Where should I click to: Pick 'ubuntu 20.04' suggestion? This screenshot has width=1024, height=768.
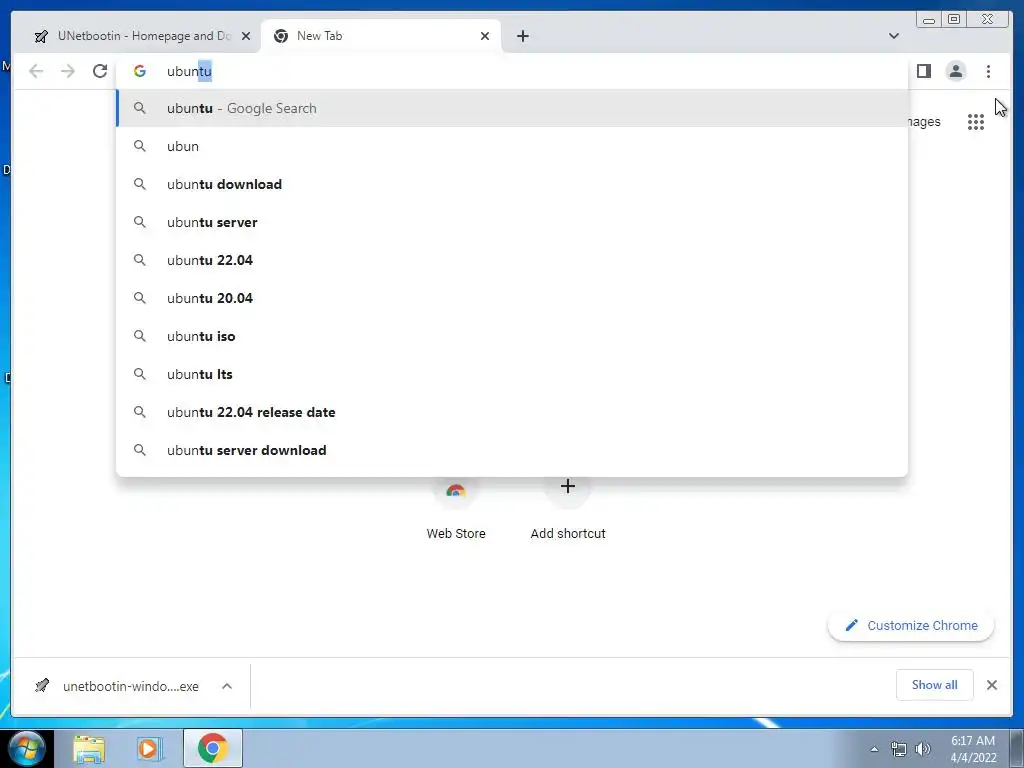(x=512, y=298)
